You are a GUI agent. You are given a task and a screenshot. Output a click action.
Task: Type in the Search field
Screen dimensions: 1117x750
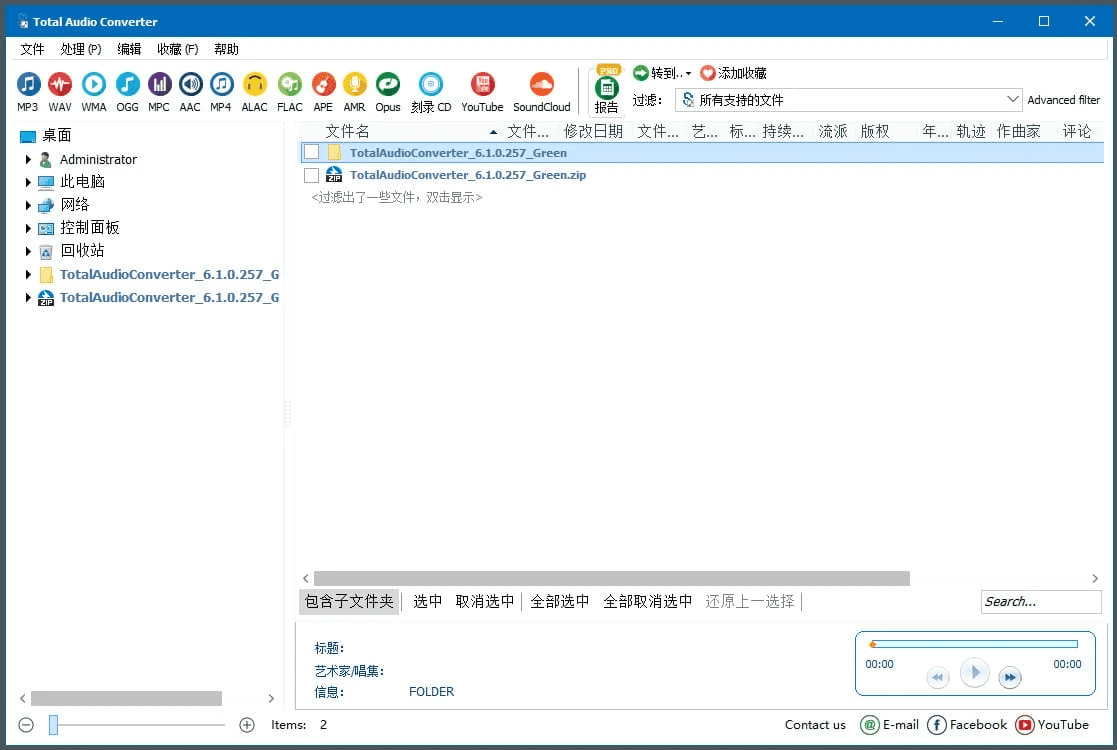1040,601
